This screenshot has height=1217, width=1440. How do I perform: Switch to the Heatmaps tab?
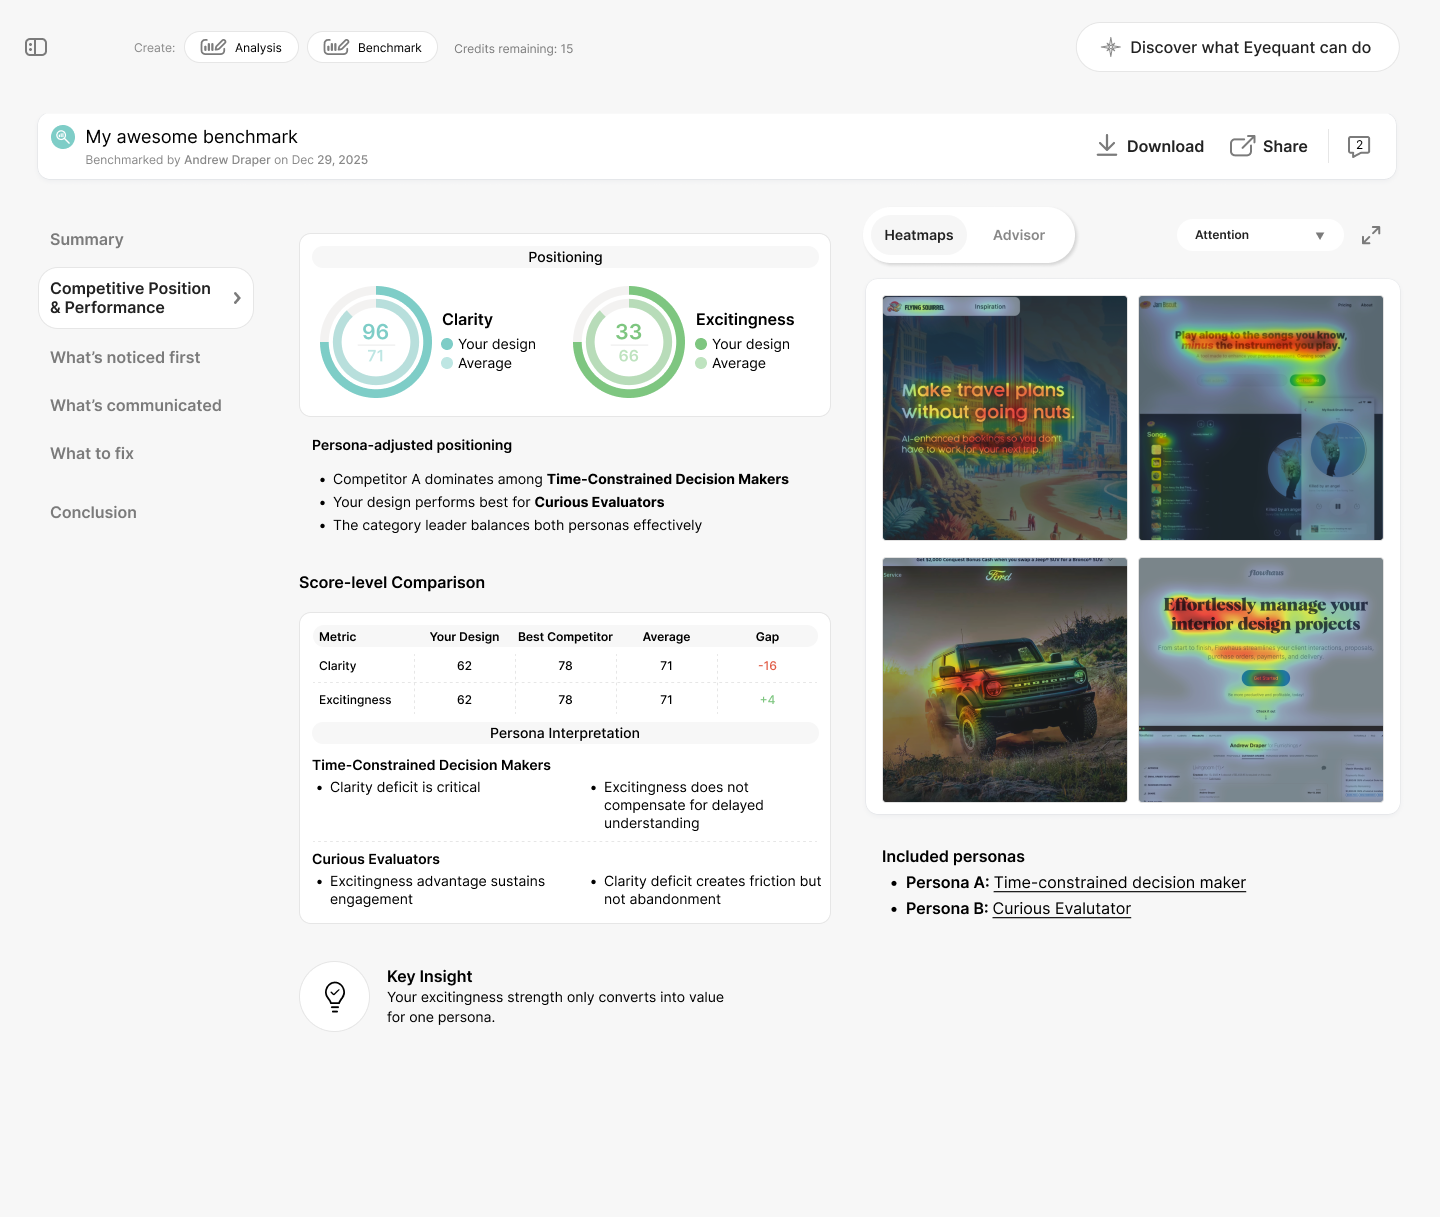[918, 235]
